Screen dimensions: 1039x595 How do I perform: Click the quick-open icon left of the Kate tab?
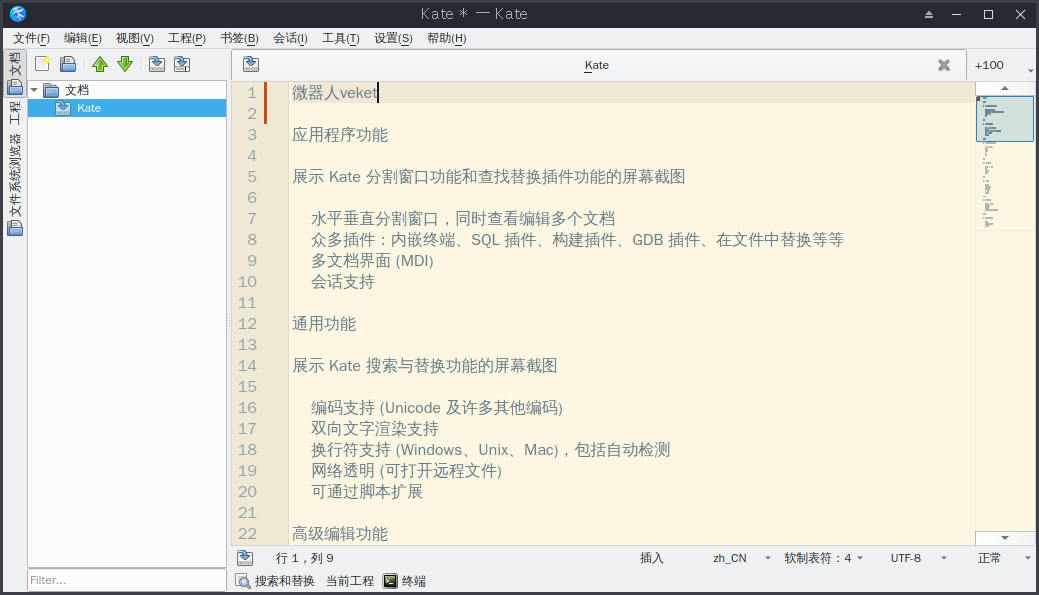250,64
